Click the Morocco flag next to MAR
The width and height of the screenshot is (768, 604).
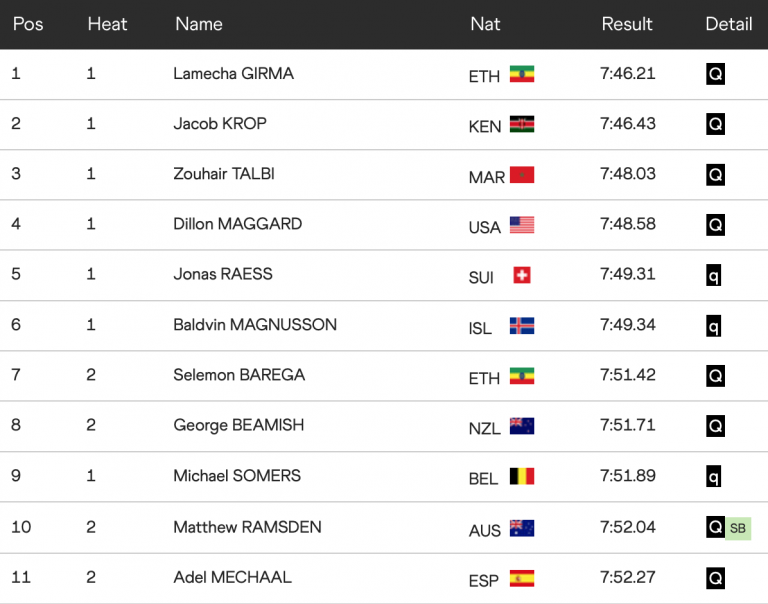(521, 175)
